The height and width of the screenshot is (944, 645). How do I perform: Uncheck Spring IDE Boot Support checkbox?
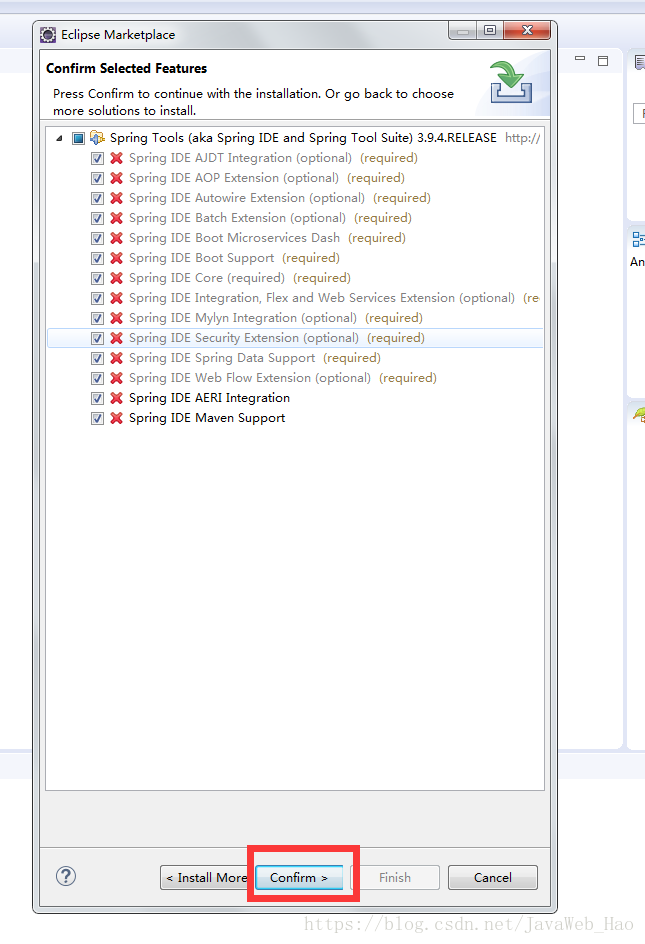click(x=97, y=258)
